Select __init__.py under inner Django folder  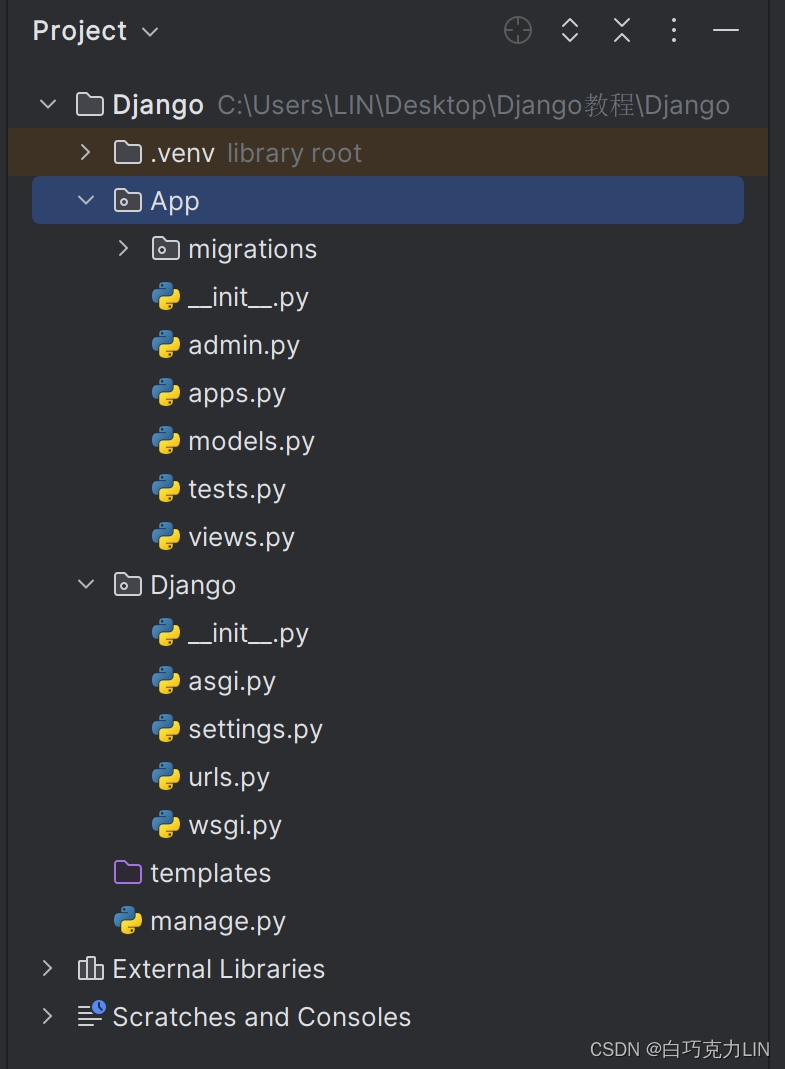click(x=248, y=634)
